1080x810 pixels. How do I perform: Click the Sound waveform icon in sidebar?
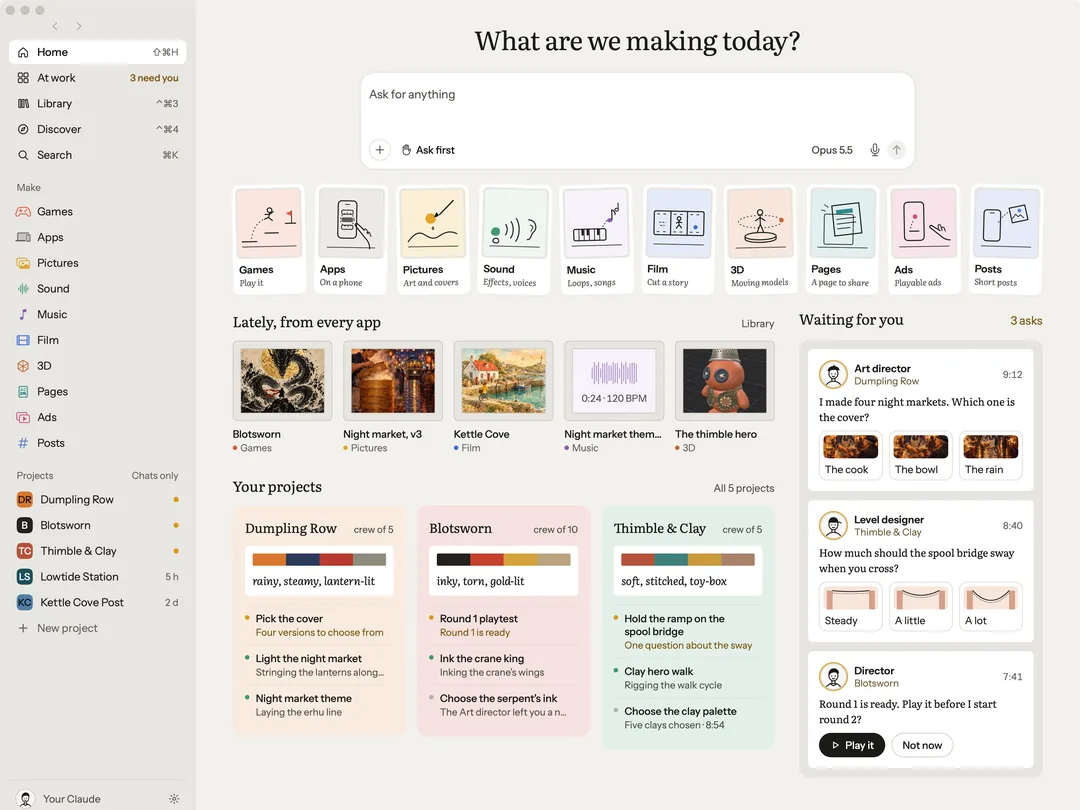(x=23, y=289)
